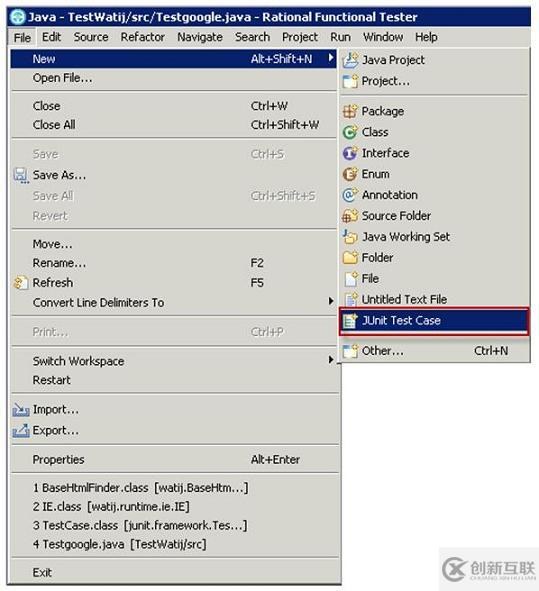
Task: Click the Annotation icon
Action: [350, 195]
